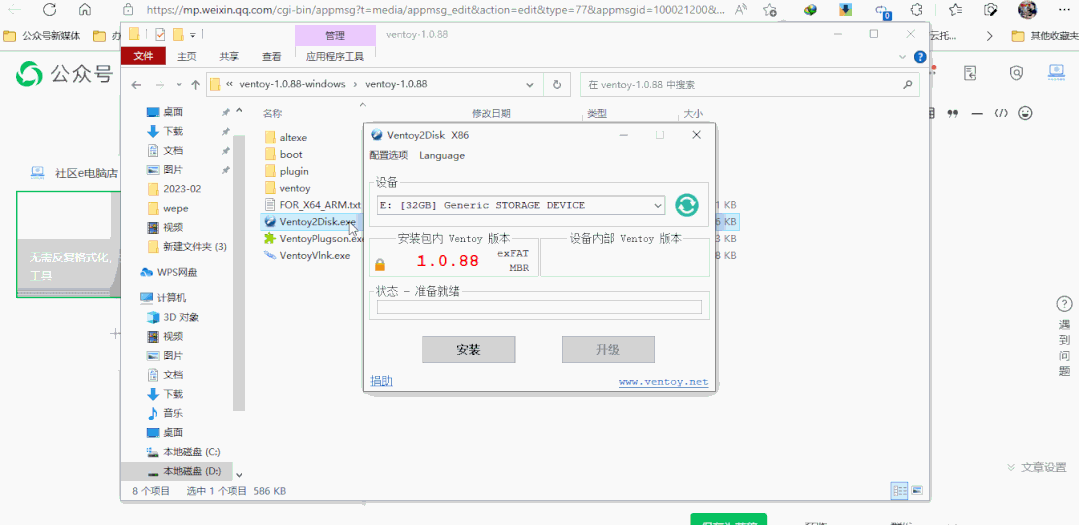
Task: Open the Language menu in Ventoy2Disk
Action: click(442, 156)
